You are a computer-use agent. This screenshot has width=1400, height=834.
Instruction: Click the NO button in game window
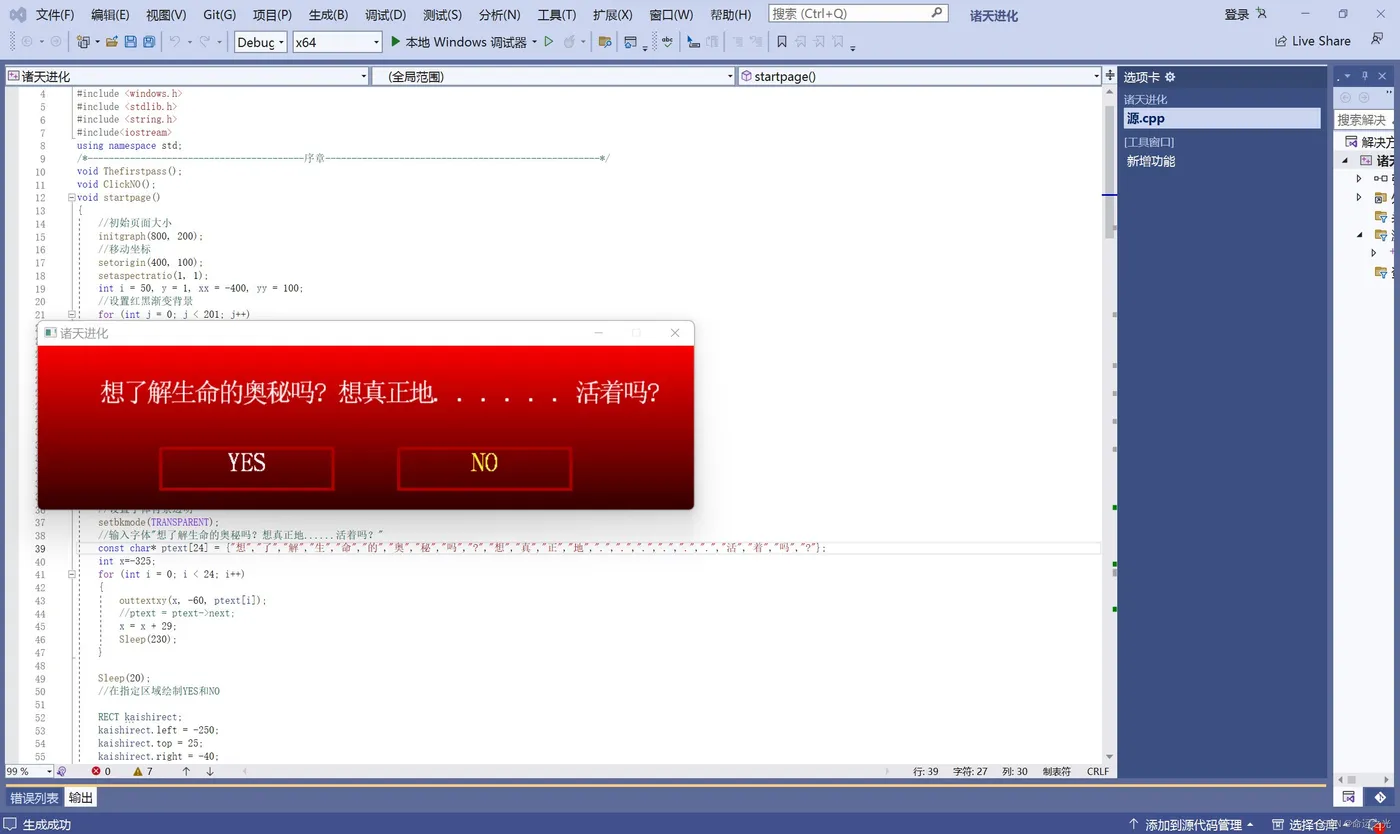point(484,468)
